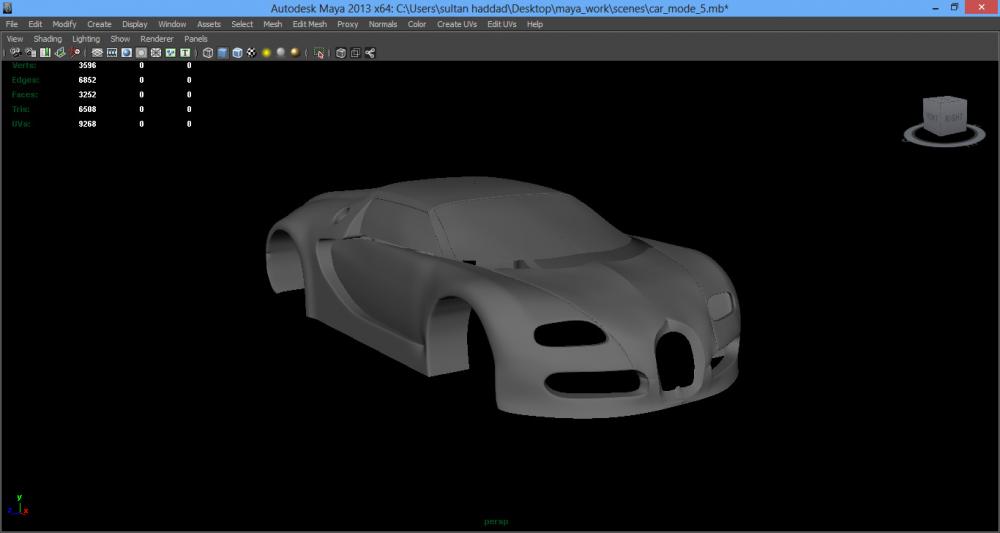1000x533 pixels.
Task: Click the Isolate Select icon
Action: (319, 53)
